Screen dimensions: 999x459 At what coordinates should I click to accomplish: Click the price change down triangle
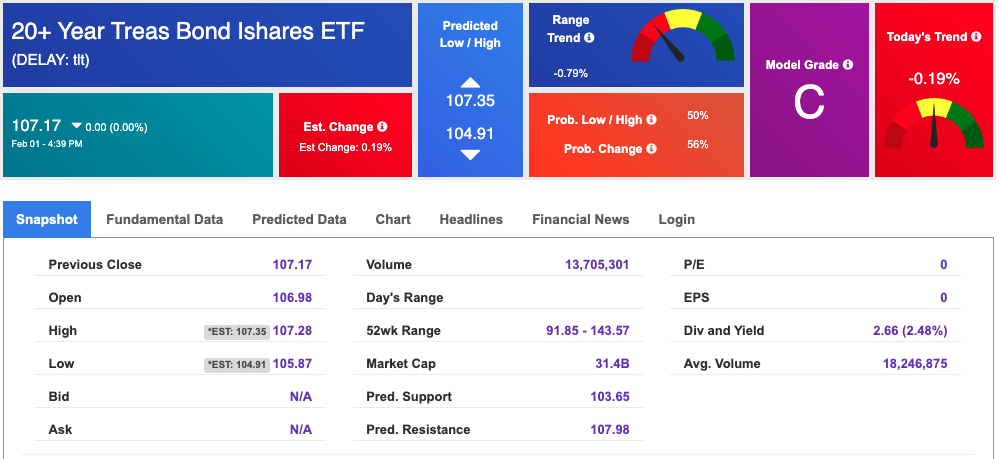(x=76, y=126)
